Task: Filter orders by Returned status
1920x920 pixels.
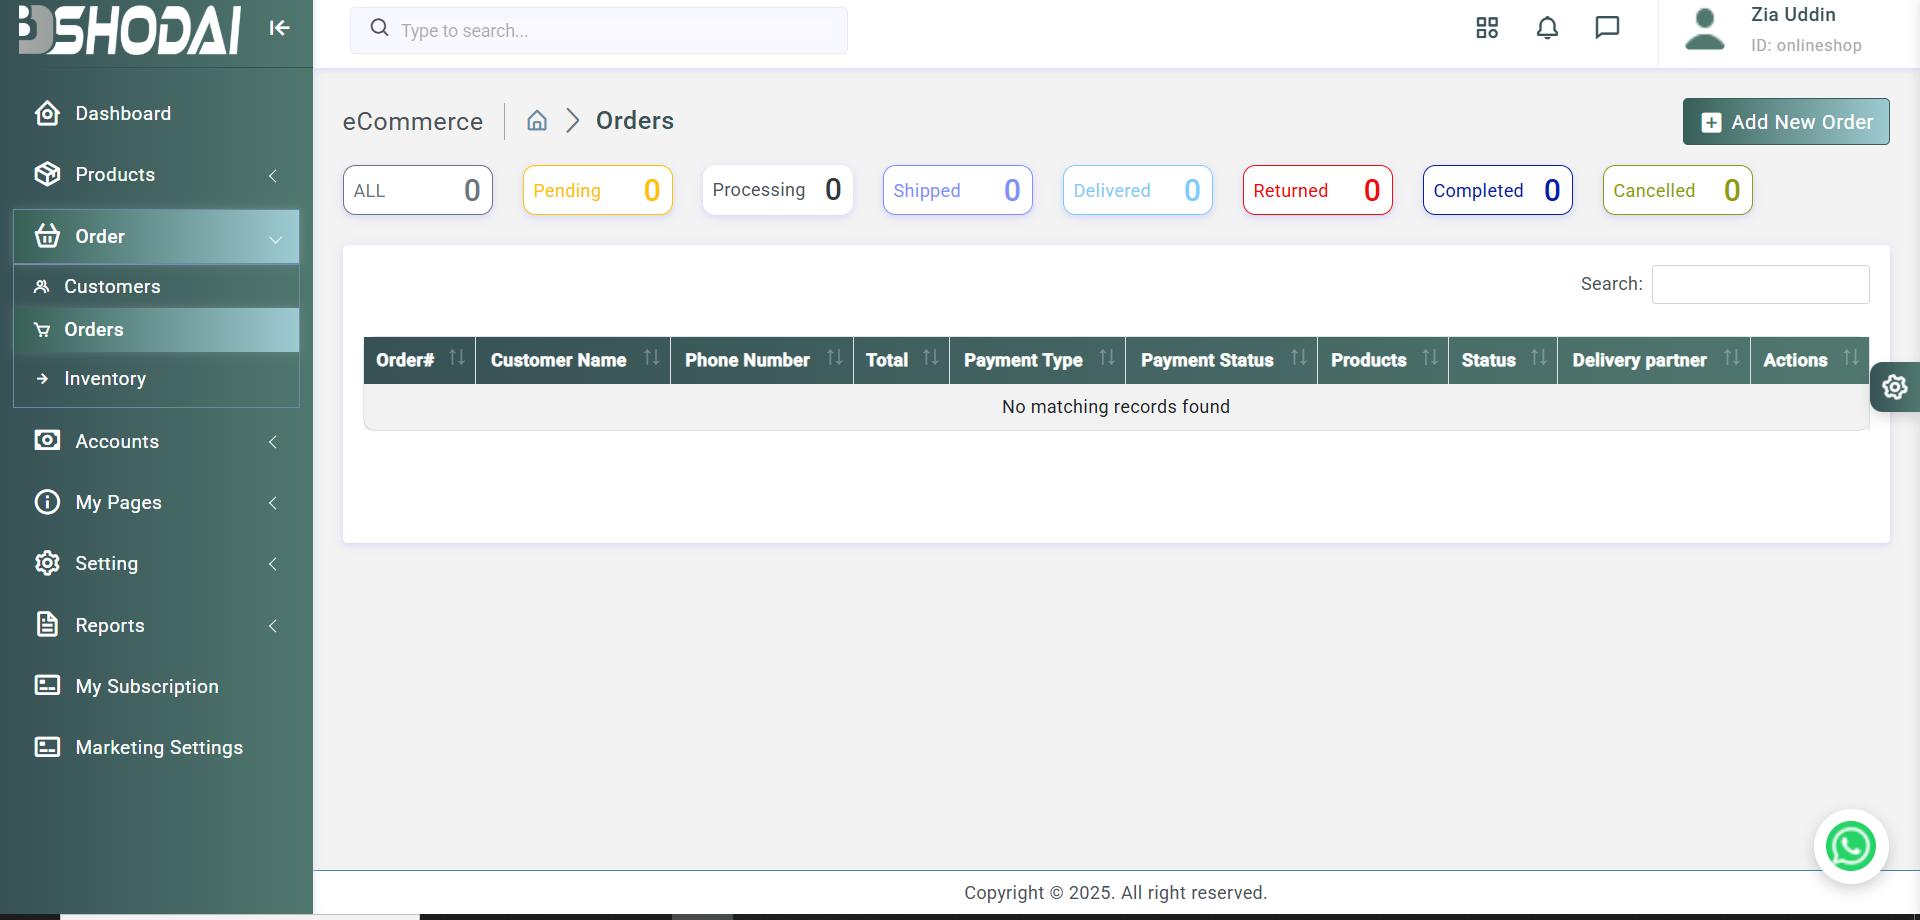Action: pos(1317,190)
